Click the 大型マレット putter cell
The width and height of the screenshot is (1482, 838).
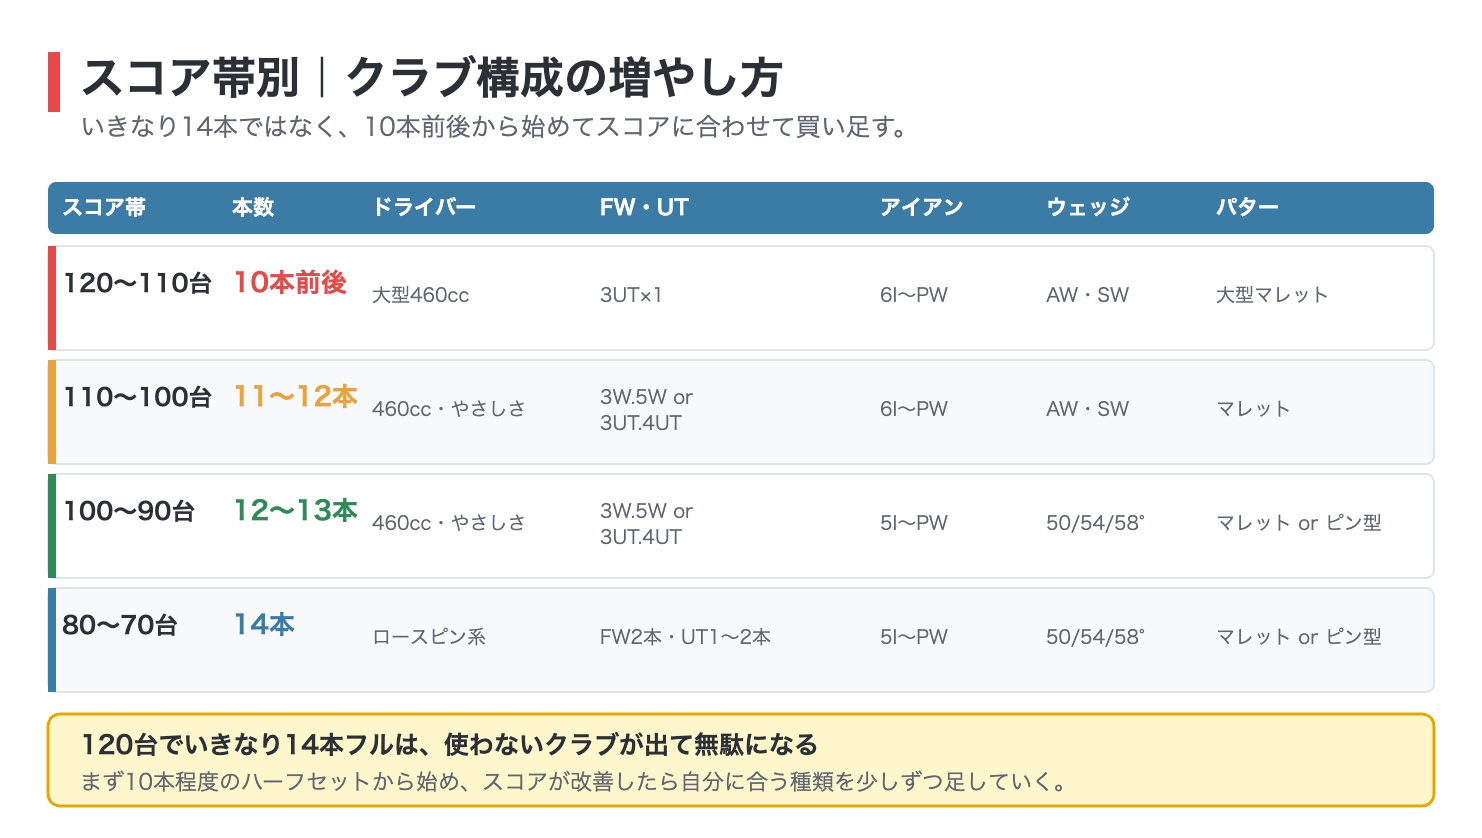click(1272, 295)
